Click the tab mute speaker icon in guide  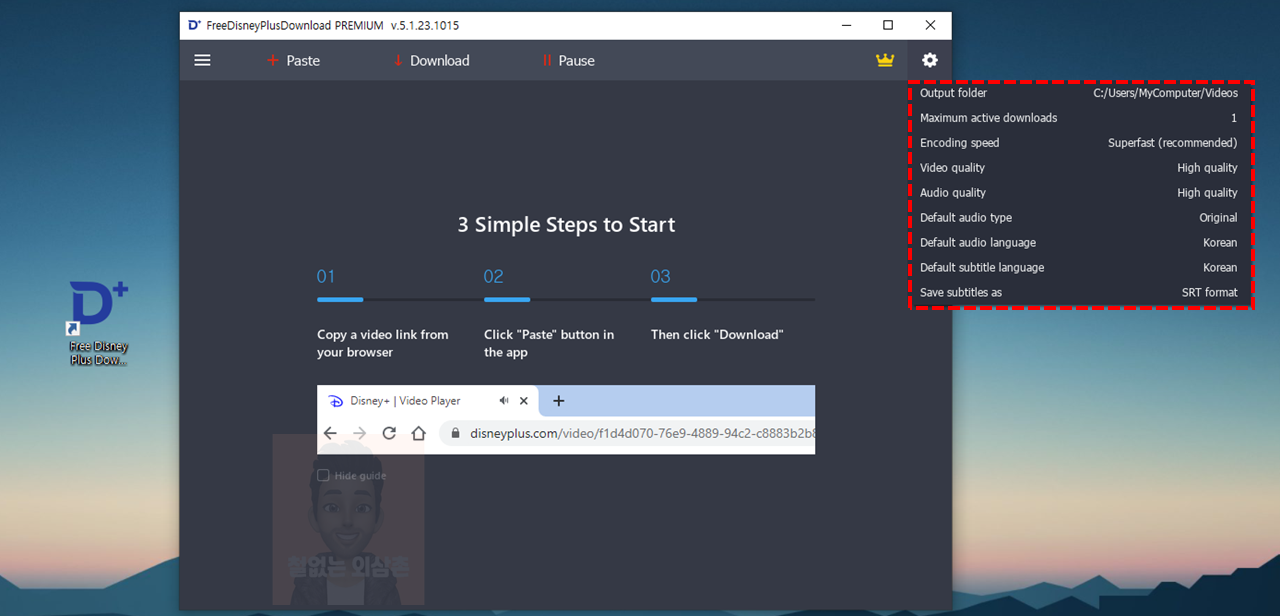pos(504,401)
